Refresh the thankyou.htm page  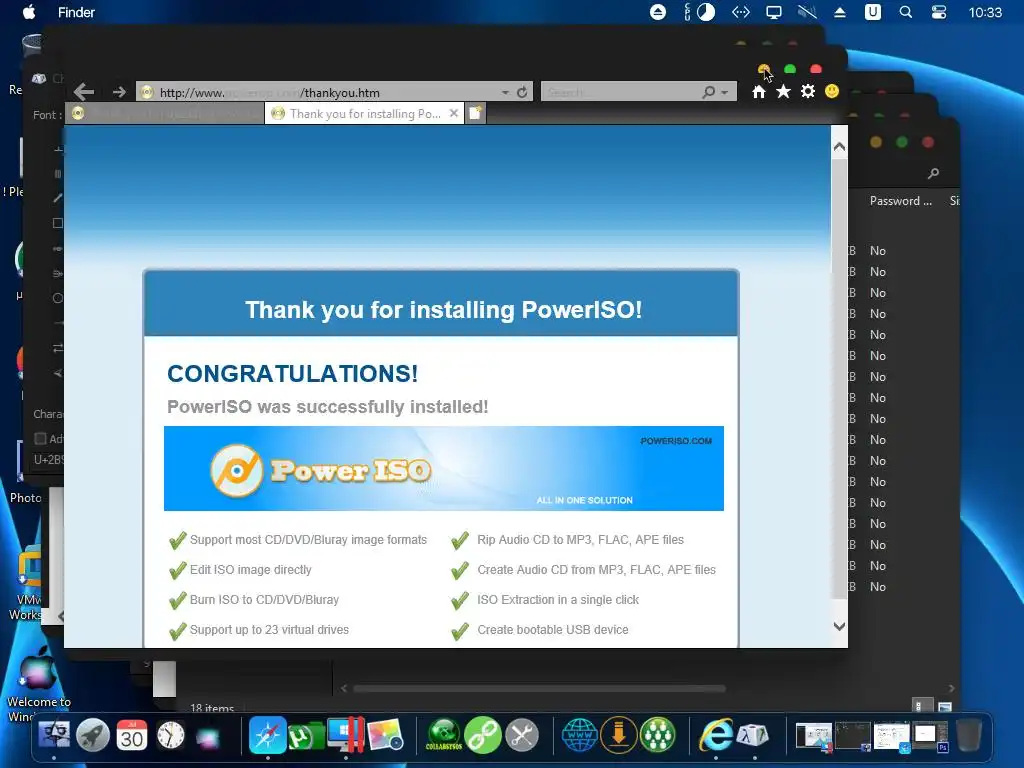click(x=522, y=92)
